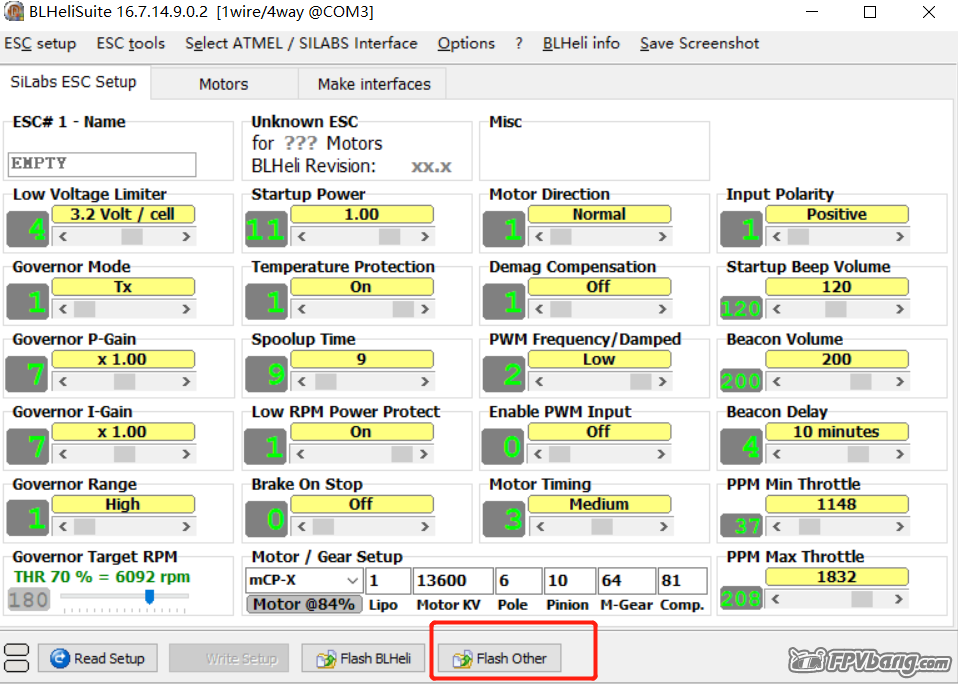Click the Lipo cell count field
The width and height of the screenshot is (958, 684).
coord(387,580)
